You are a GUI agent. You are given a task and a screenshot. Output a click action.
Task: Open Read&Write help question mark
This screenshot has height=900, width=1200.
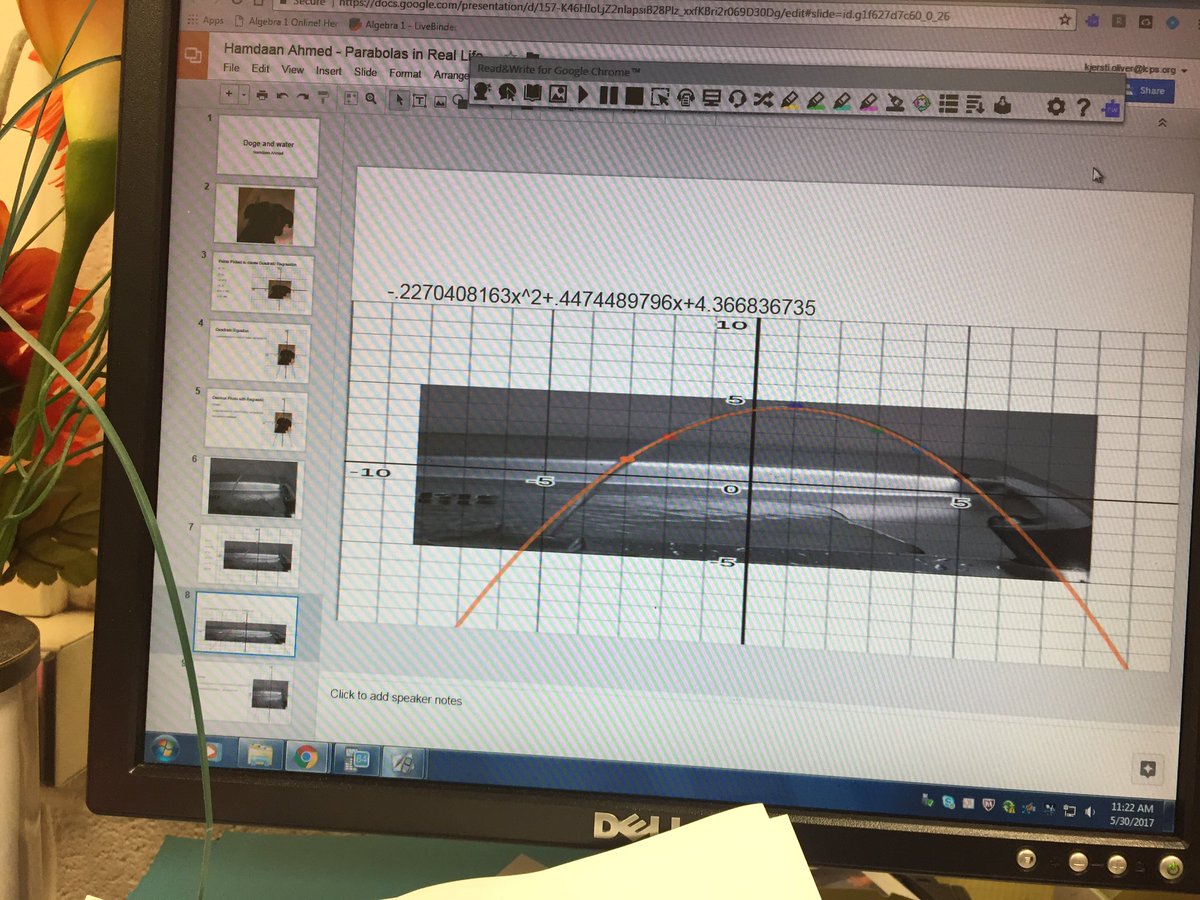(1083, 107)
